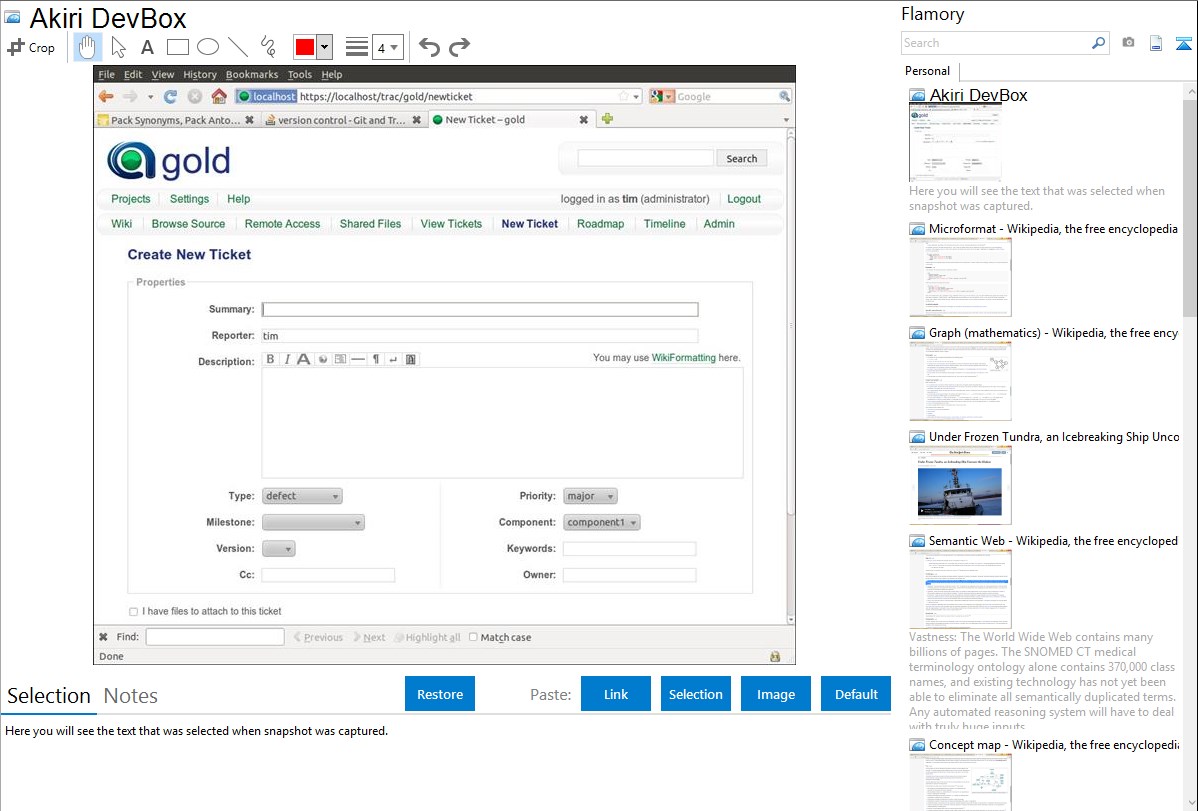Click the Paste Link button
The image size is (1198, 811).
tap(616, 694)
